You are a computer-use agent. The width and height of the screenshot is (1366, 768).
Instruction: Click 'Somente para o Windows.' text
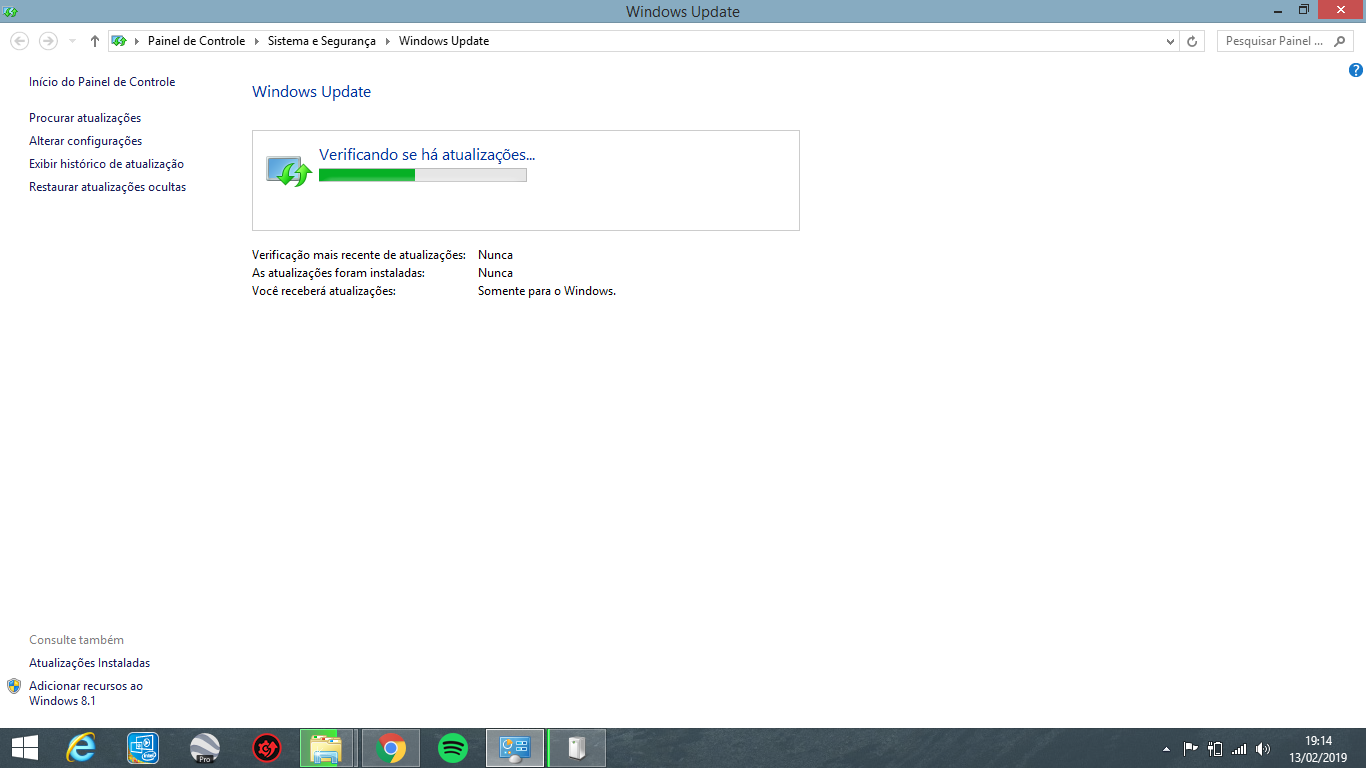pyautogui.click(x=547, y=291)
